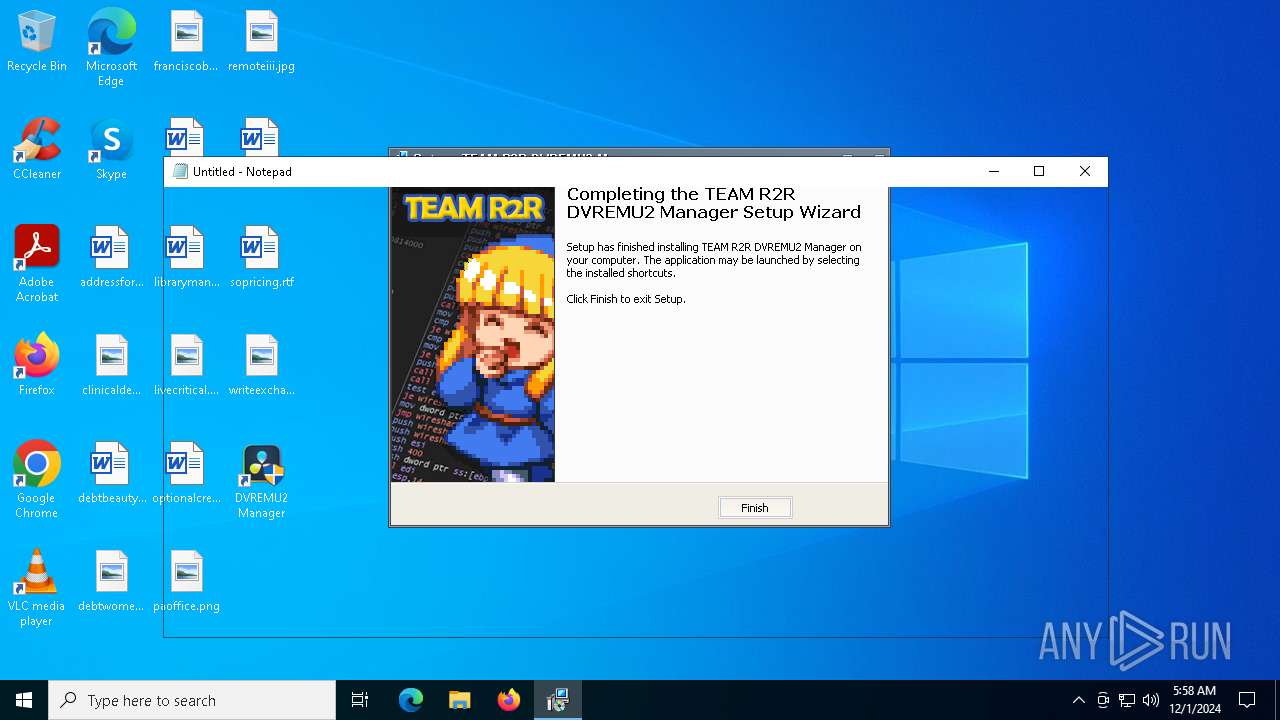The image size is (1280, 720).
Task: Select the Microsoft Edge desktop shortcut
Action: pos(111,47)
